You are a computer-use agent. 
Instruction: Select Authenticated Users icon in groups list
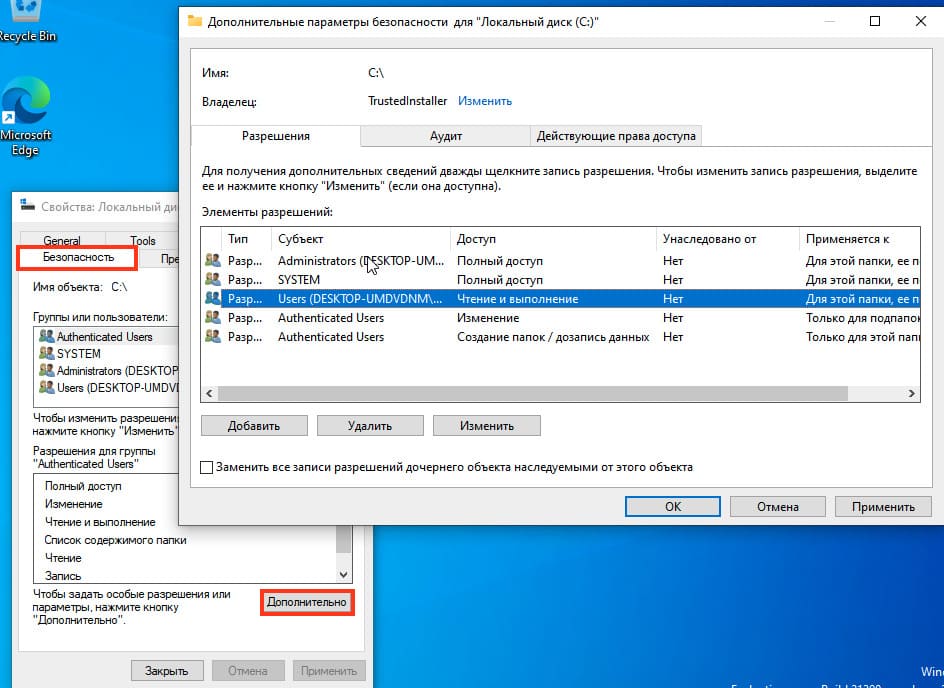pos(46,337)
